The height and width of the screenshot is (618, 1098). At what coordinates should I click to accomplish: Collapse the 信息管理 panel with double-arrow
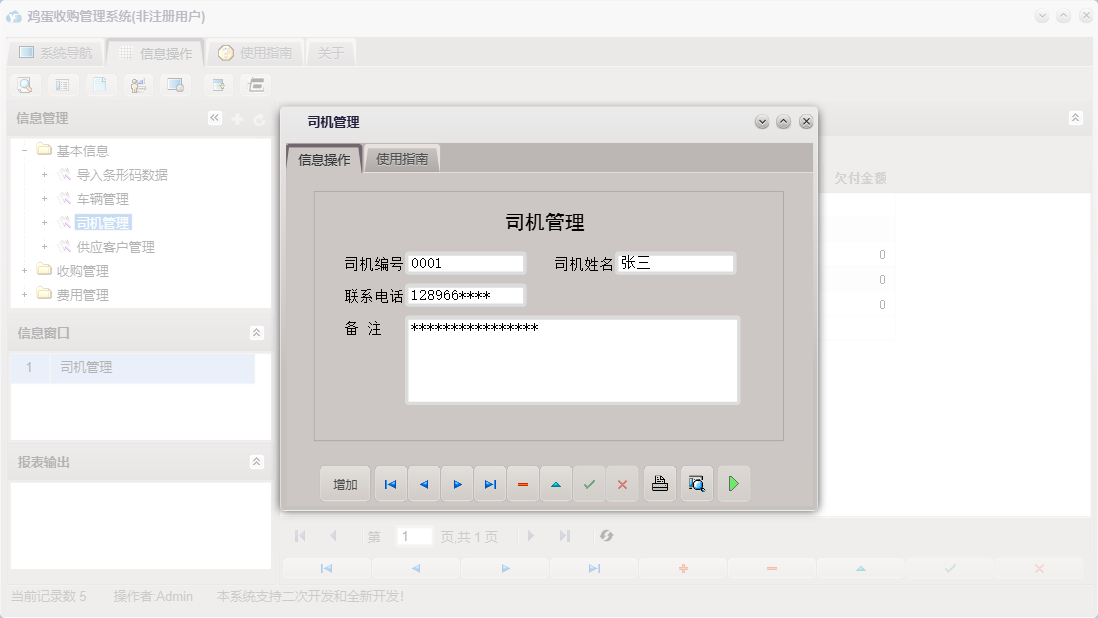[213, 117]
